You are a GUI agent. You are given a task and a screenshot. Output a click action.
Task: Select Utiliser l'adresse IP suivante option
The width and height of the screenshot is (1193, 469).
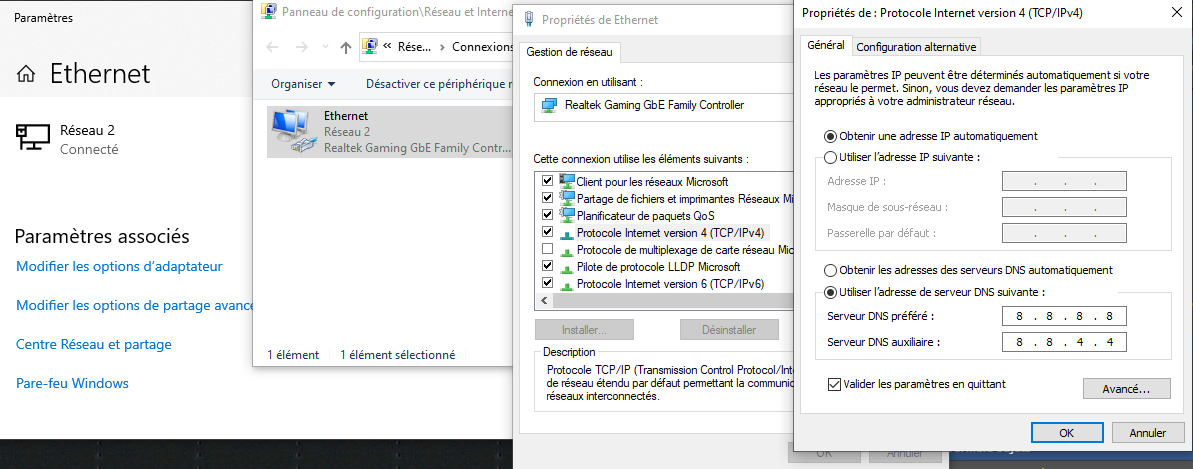[x=830, y=157]
